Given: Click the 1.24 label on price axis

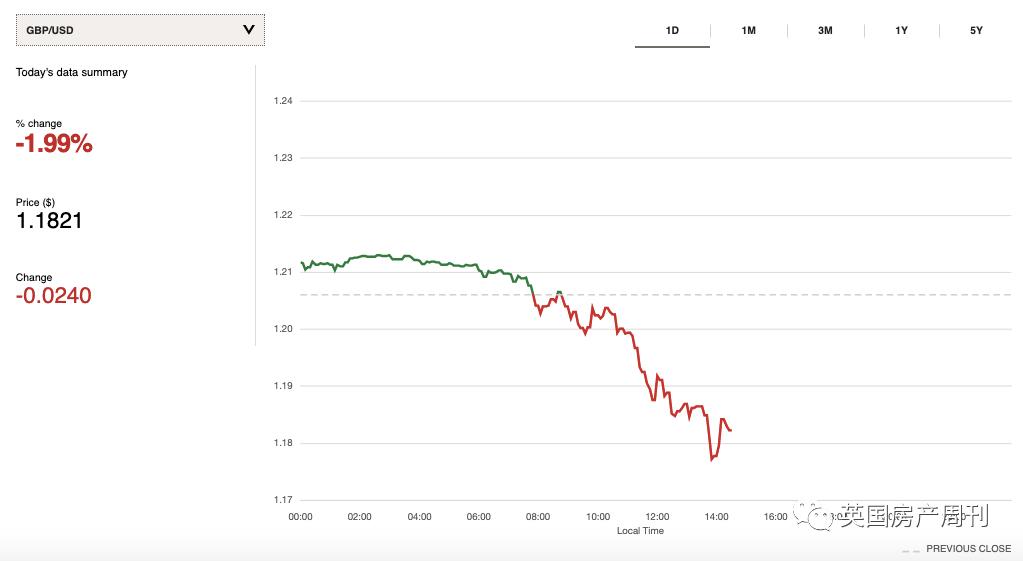Looking at the screenshot, I should pos(283,101).
